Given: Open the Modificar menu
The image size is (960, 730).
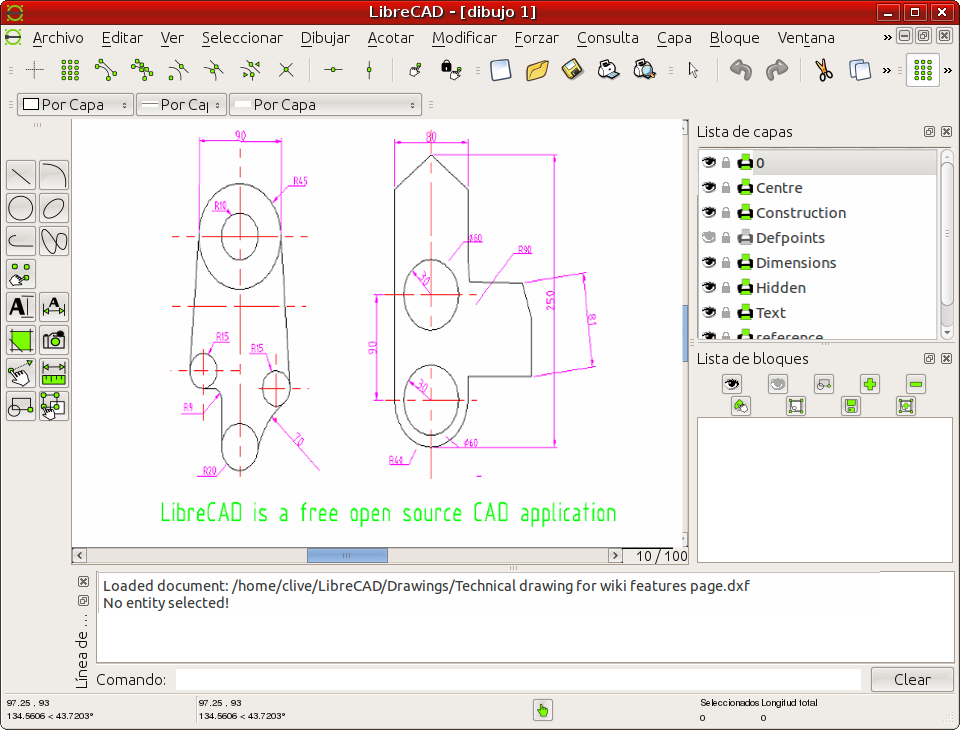Looking at the screenshot, I should click(464, 38).
